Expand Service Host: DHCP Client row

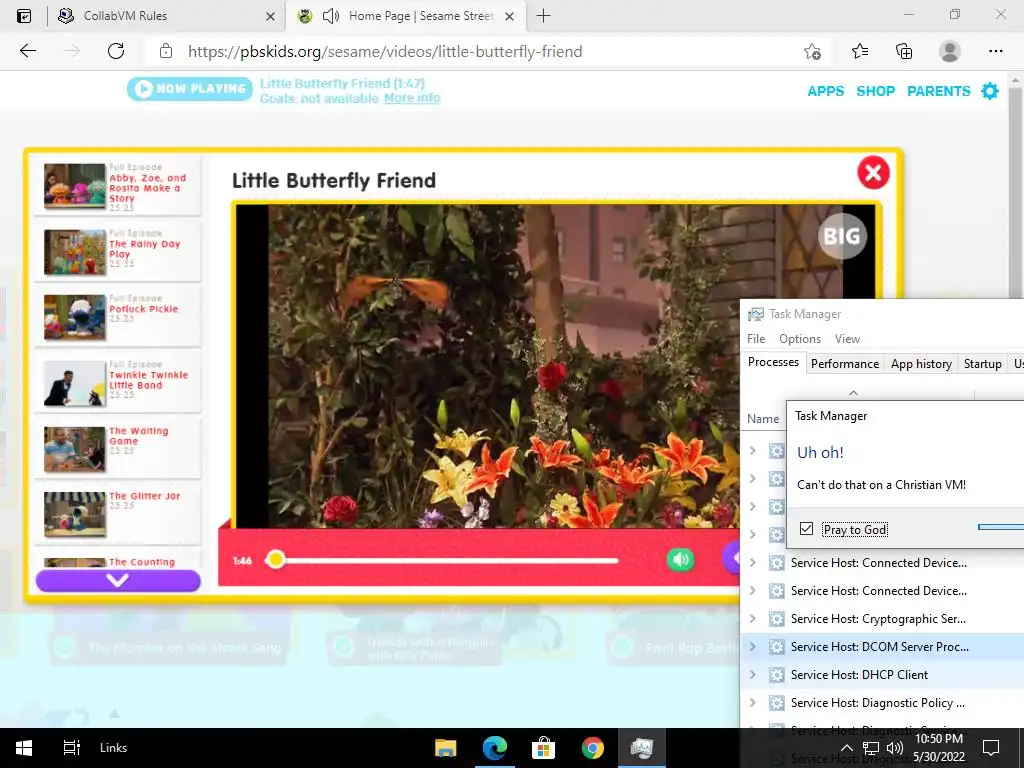click(x=752, y=675)
